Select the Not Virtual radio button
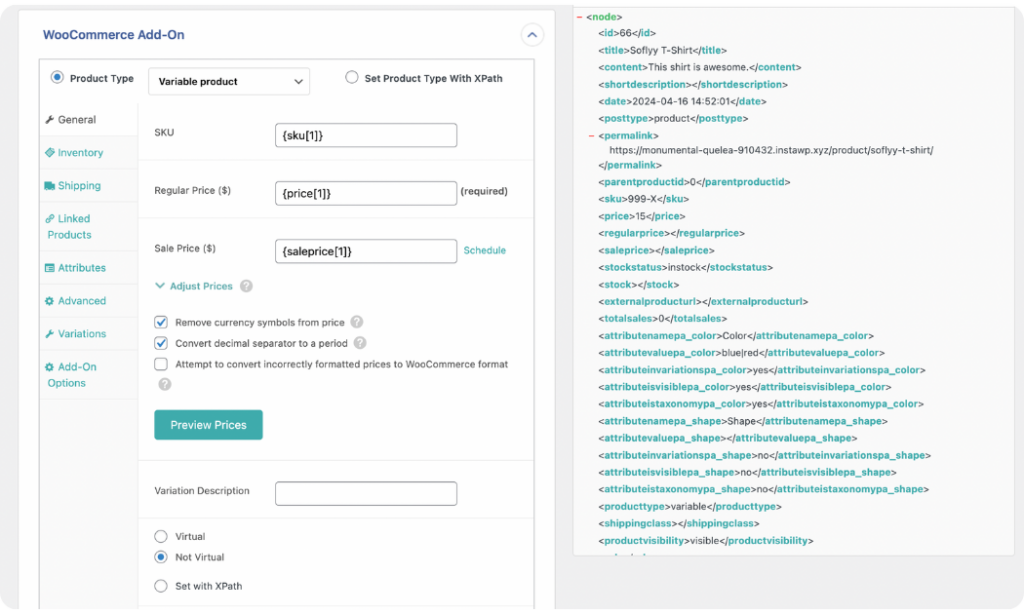The width and height of the screenshot is (1024, 614). 161,557
